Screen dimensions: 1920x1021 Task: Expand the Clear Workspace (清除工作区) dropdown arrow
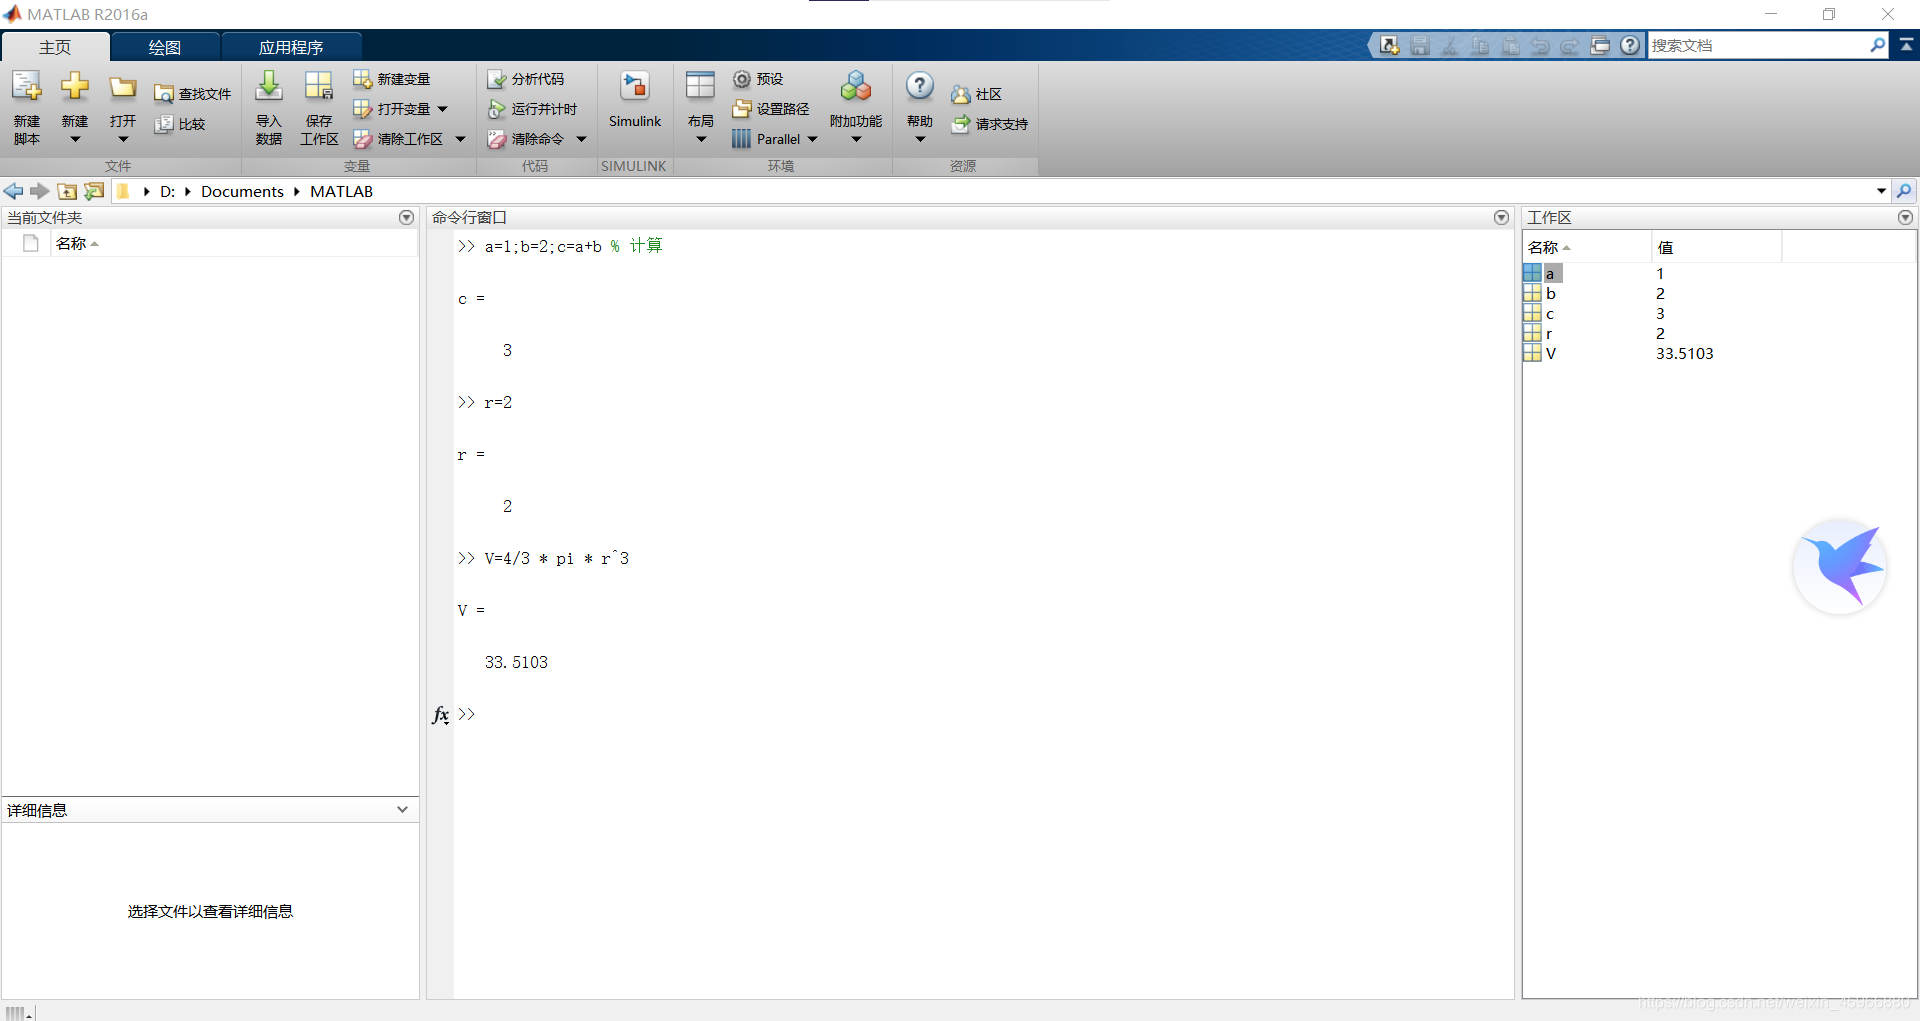pyautogui.click(x=460, y=139)
